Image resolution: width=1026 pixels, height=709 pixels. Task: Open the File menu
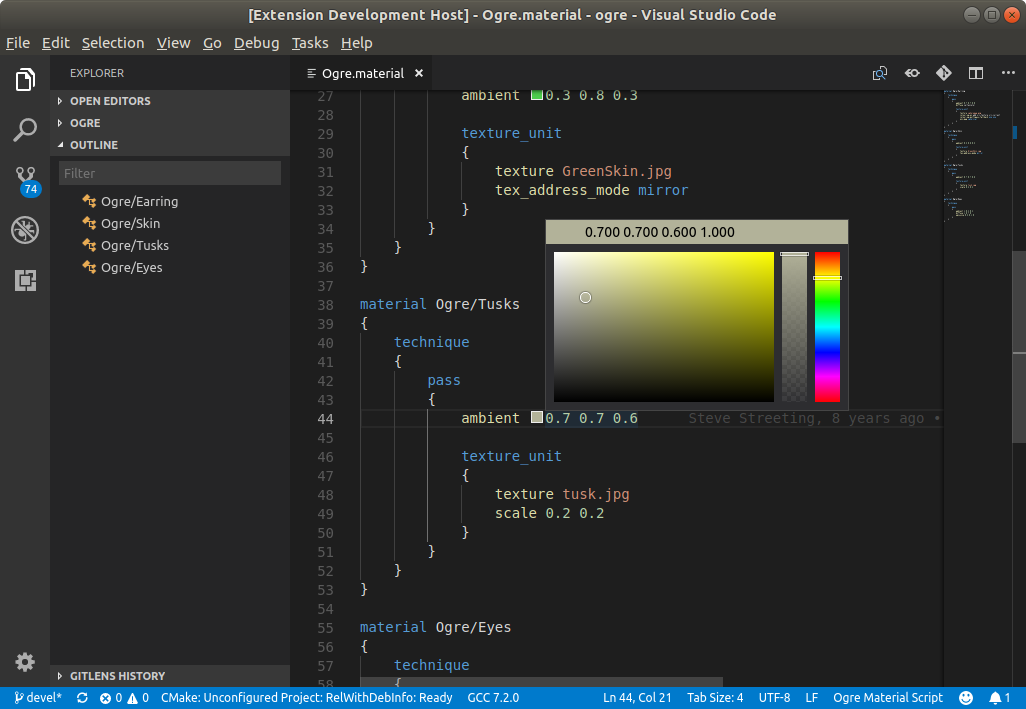18,43
